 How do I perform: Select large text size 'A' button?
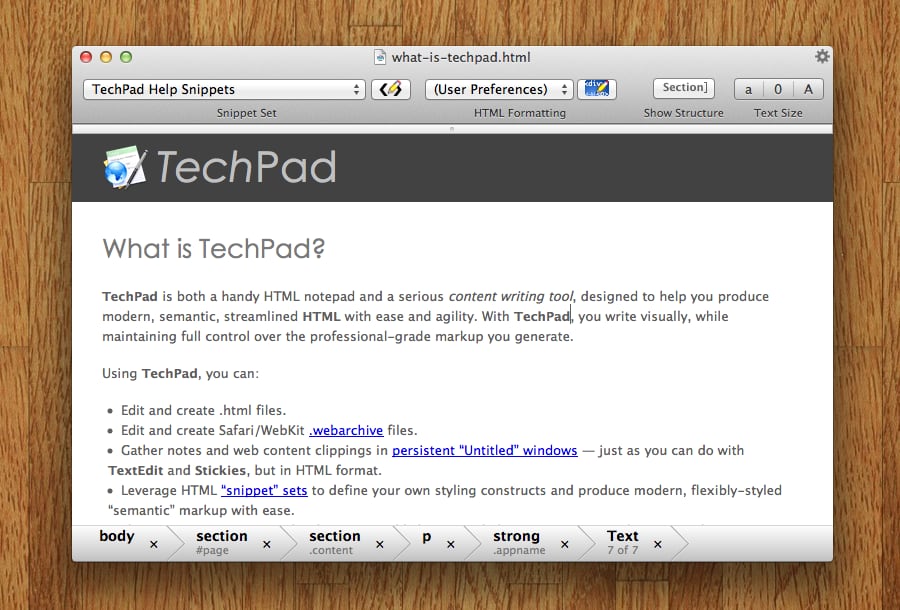coord(808,89)
